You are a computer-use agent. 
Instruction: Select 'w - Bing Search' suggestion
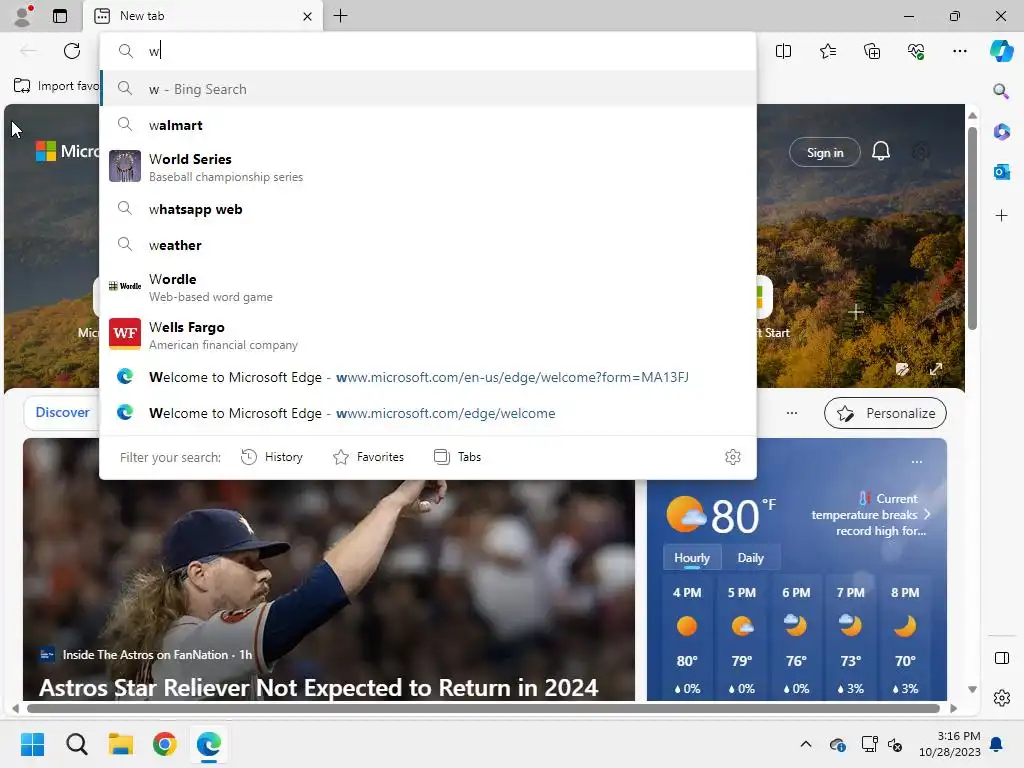point(428,89)
